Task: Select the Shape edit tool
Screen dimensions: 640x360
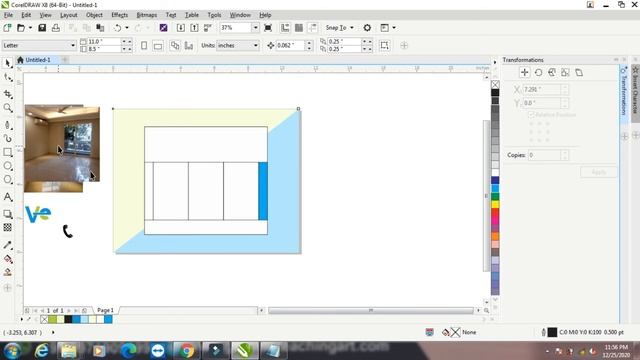Action: [x=8, y=78]
